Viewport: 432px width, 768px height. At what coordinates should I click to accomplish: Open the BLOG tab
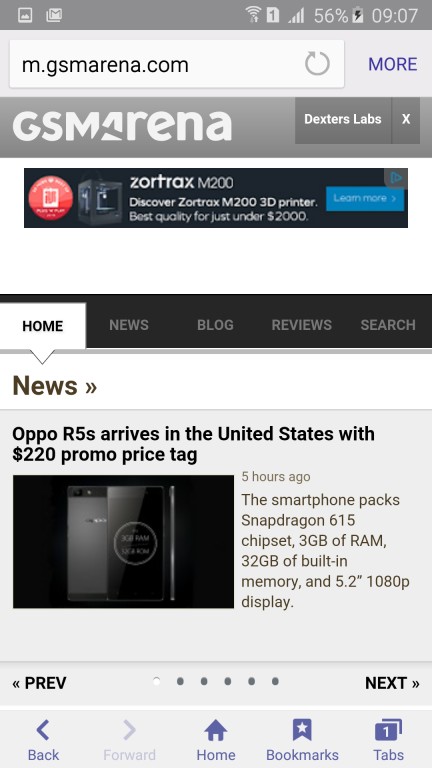pyautogui.click(x=215, y=325)
